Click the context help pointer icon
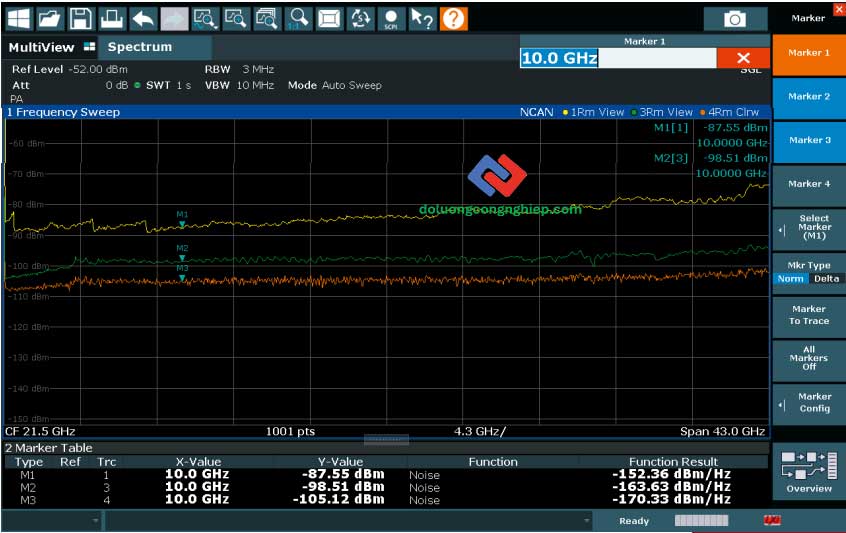This screenshot has width=846, height=533. tap(422, 19)
